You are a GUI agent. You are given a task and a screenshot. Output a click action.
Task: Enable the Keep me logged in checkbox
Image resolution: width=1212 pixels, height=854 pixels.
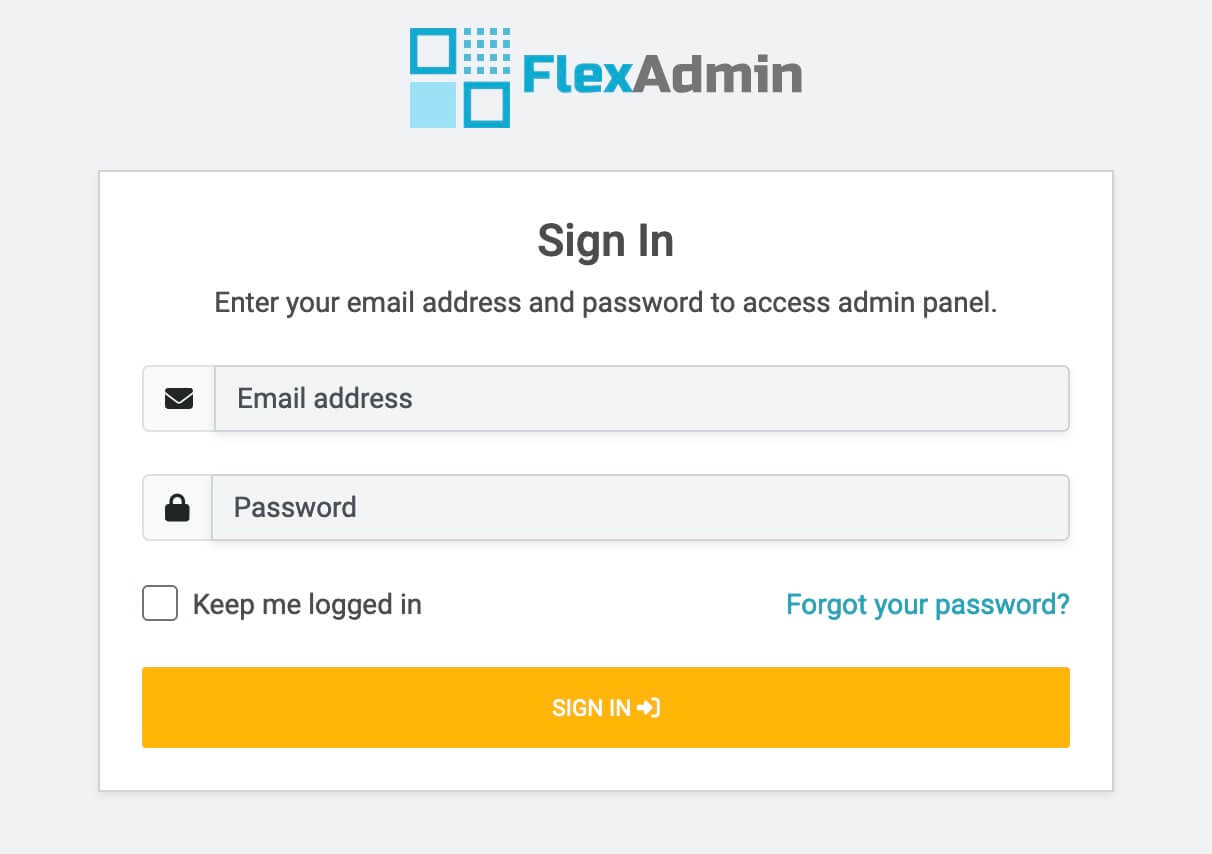(x=160, y=604)
